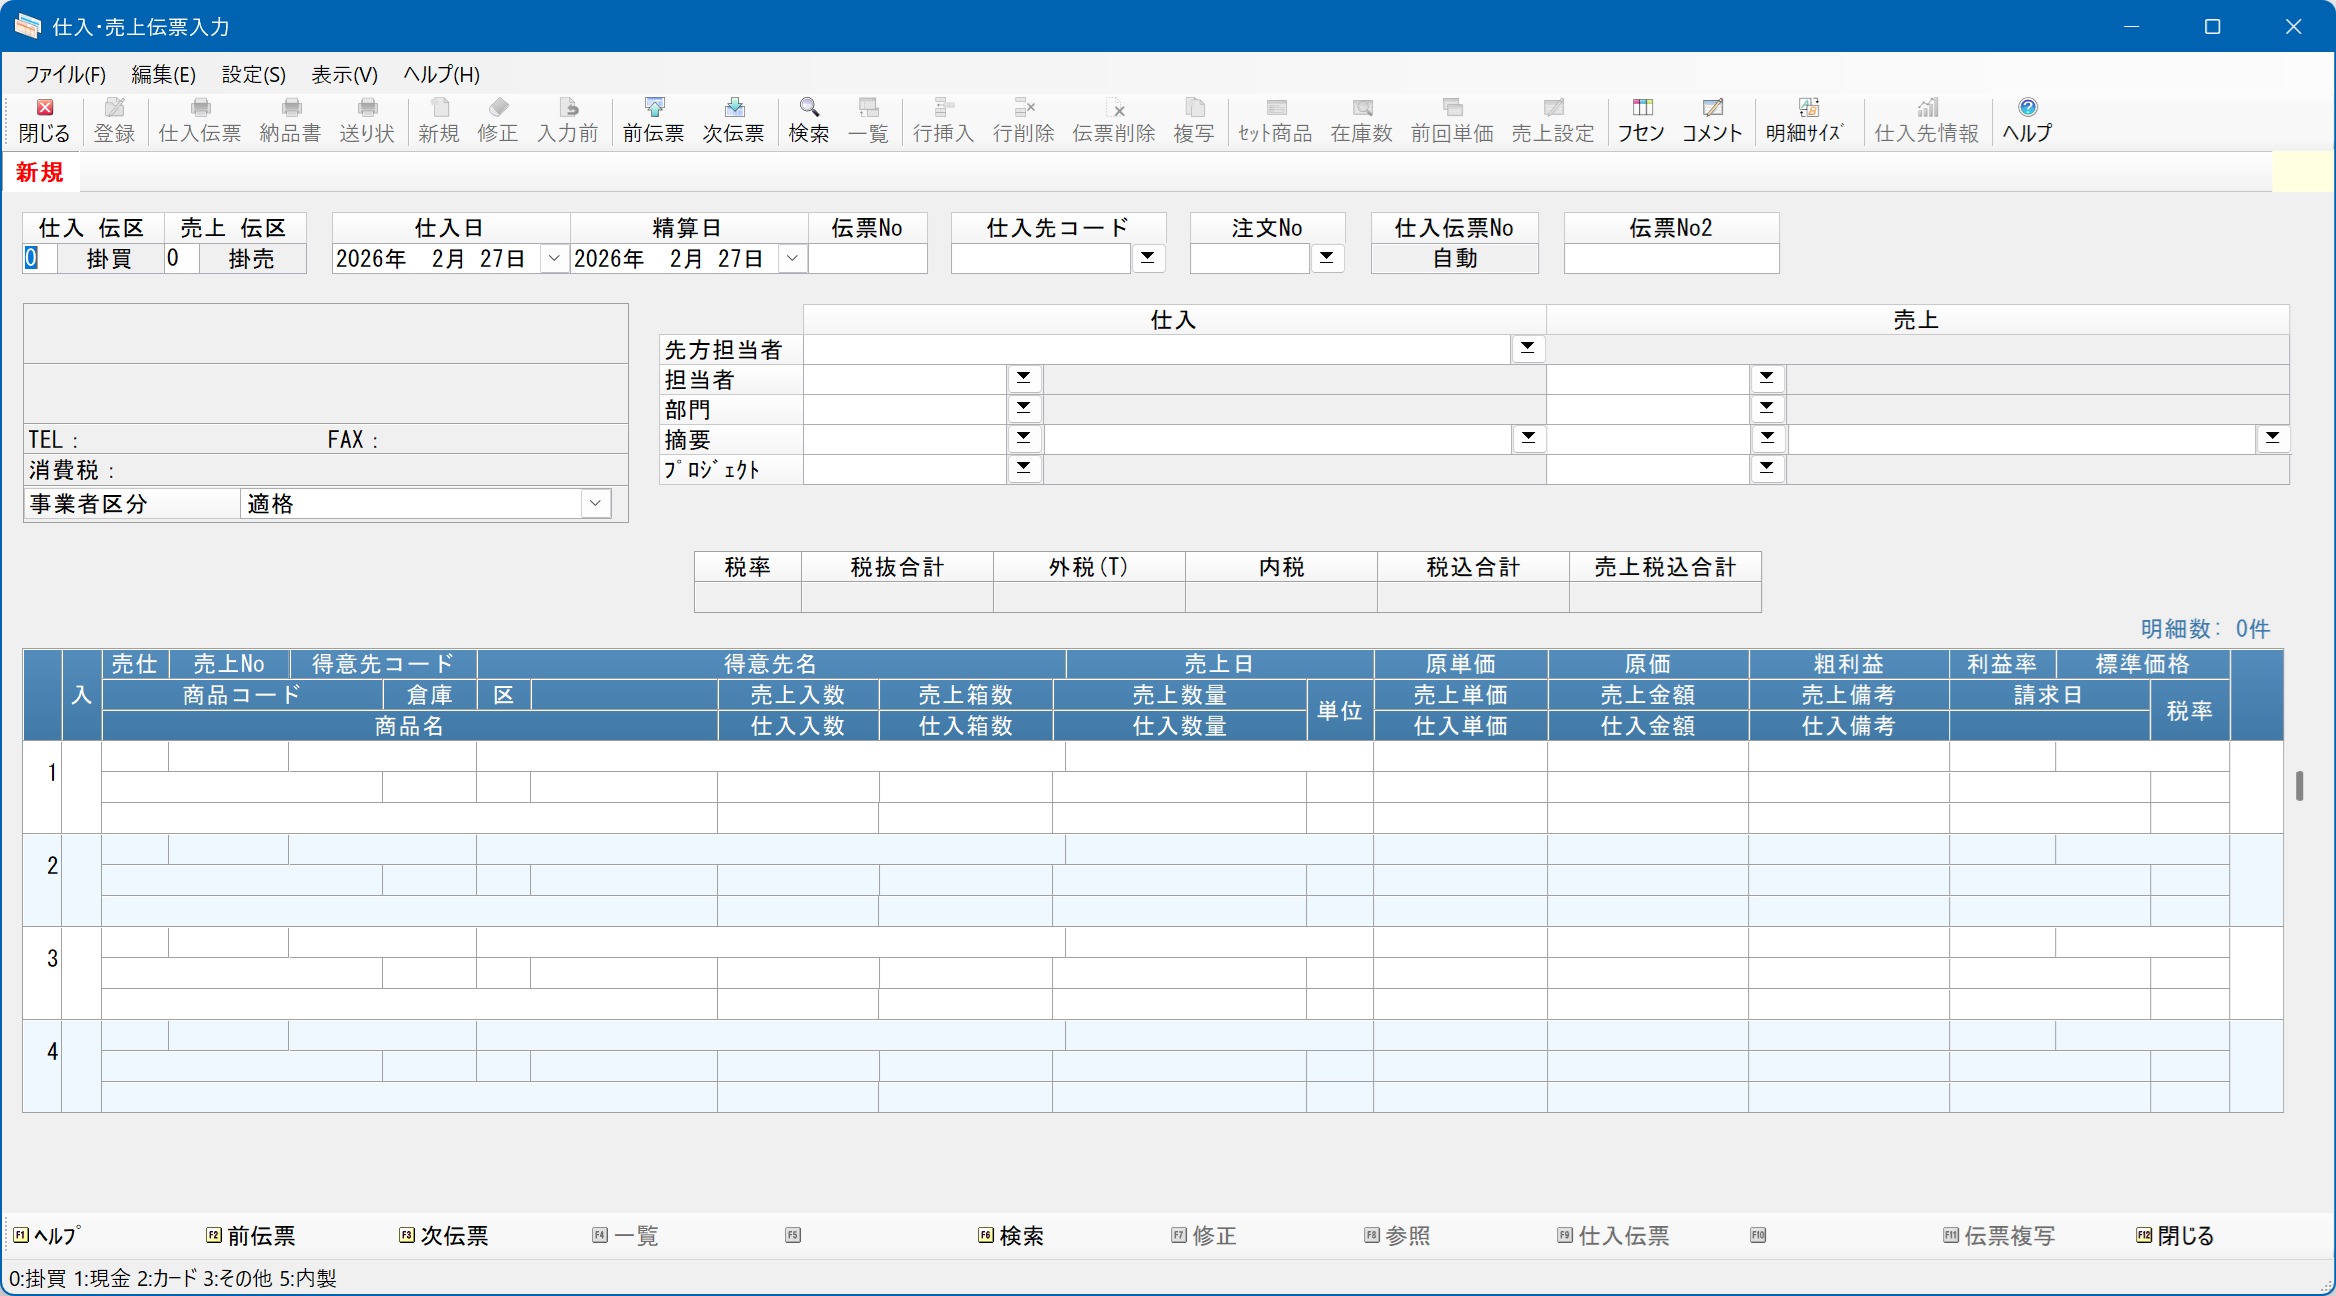Open the 仕入先コード dropdown arrow
2336x1296 pixels.
(1148, 258)
